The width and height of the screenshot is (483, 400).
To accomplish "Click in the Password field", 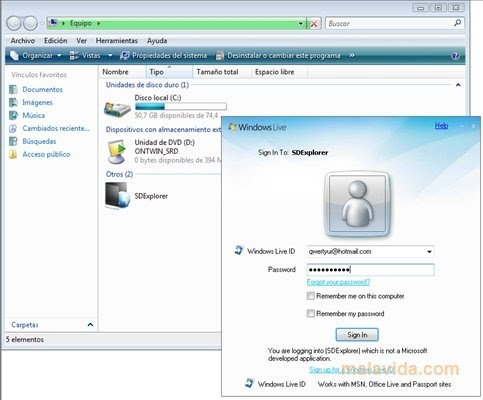I will click(370, 270).
